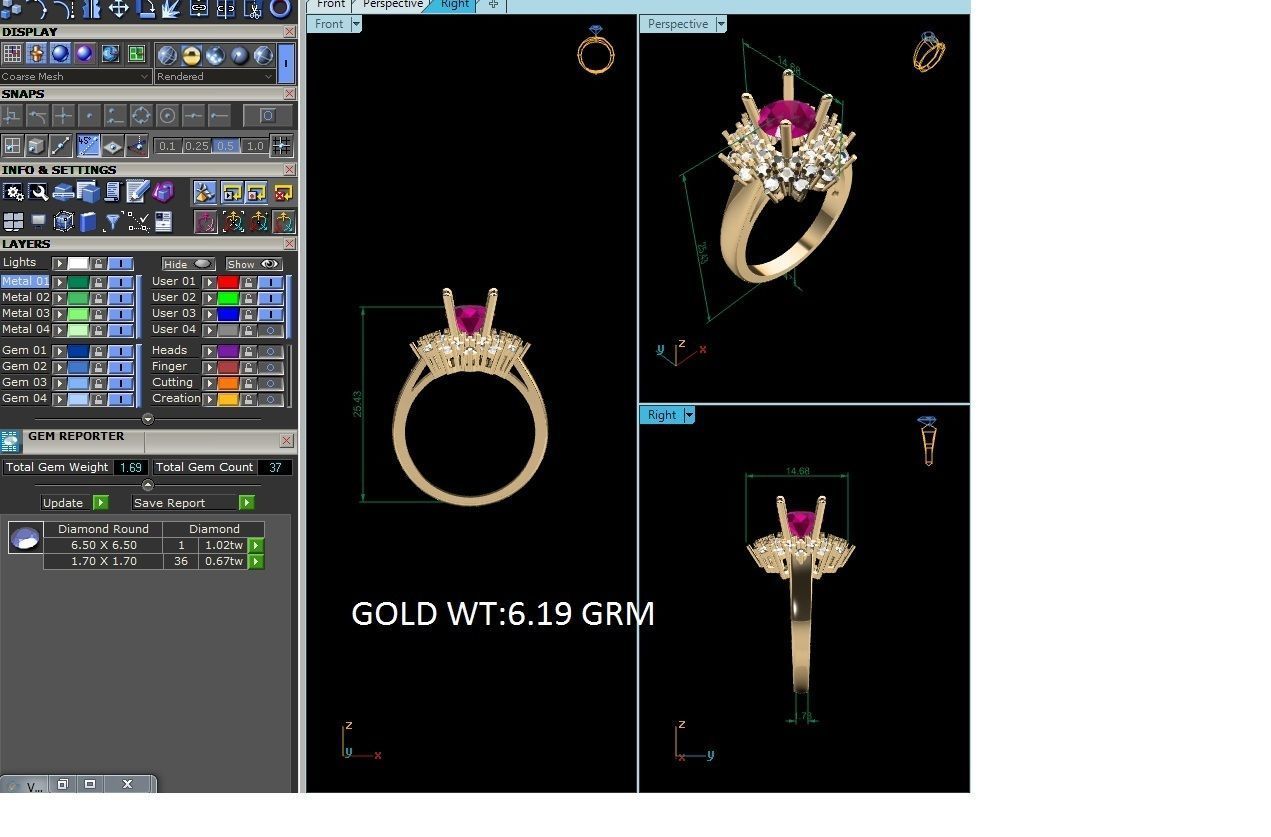Screen dimensions: 1271x837
Task: Click the Show layers button
Action: (x=253, y=264)
